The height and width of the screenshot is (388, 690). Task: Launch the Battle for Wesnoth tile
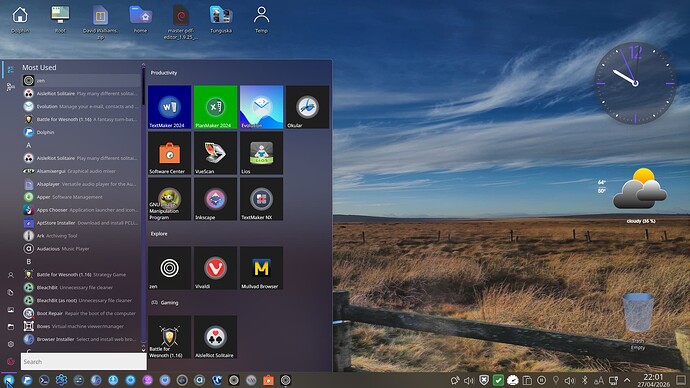click(169, 337)
